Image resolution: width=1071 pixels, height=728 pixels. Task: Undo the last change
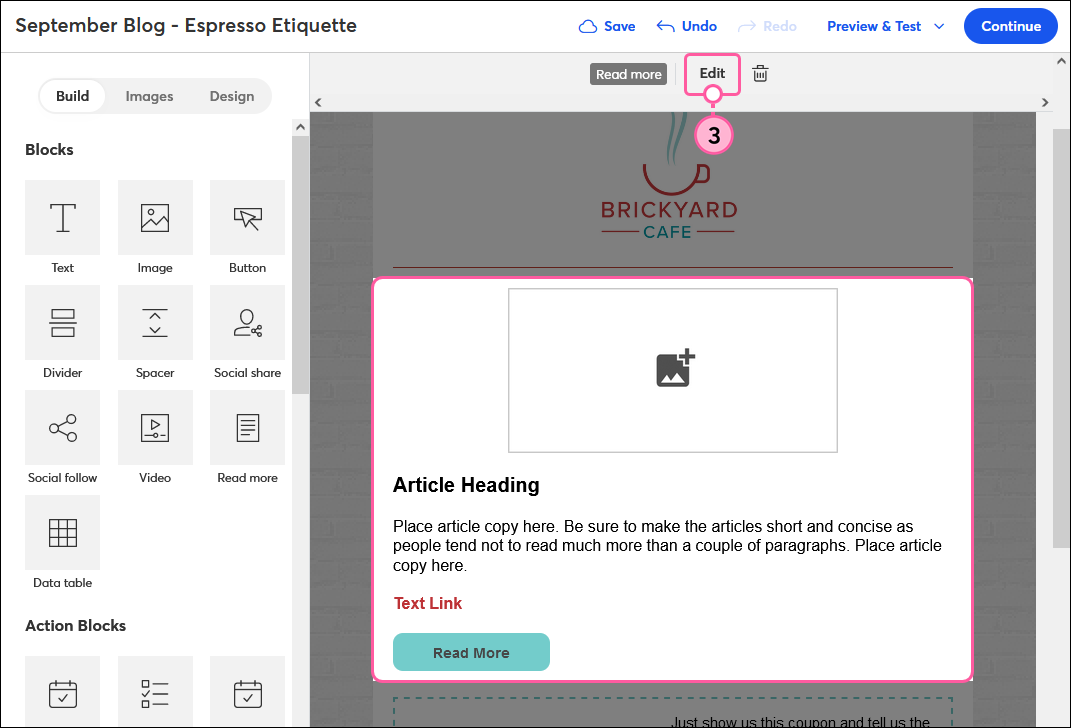(686, 27)
